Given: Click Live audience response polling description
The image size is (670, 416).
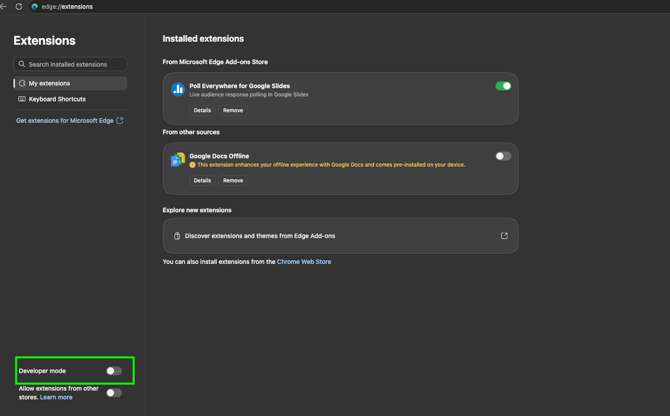Looking at the screenshot, I should click(x=249, y=94).
